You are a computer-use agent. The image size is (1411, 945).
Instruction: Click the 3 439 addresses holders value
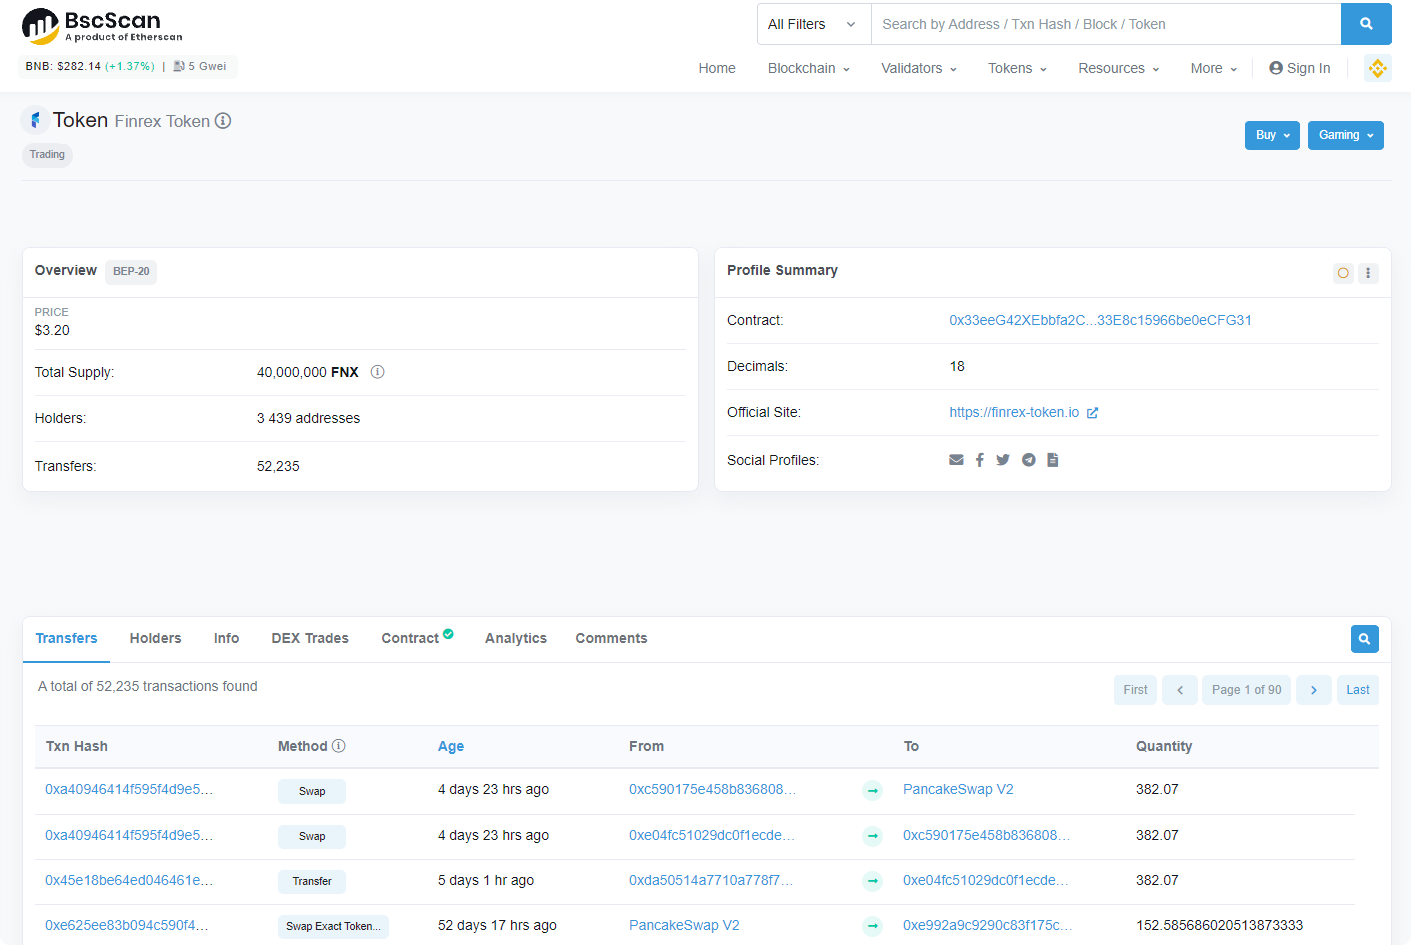[x=308, y=419]
